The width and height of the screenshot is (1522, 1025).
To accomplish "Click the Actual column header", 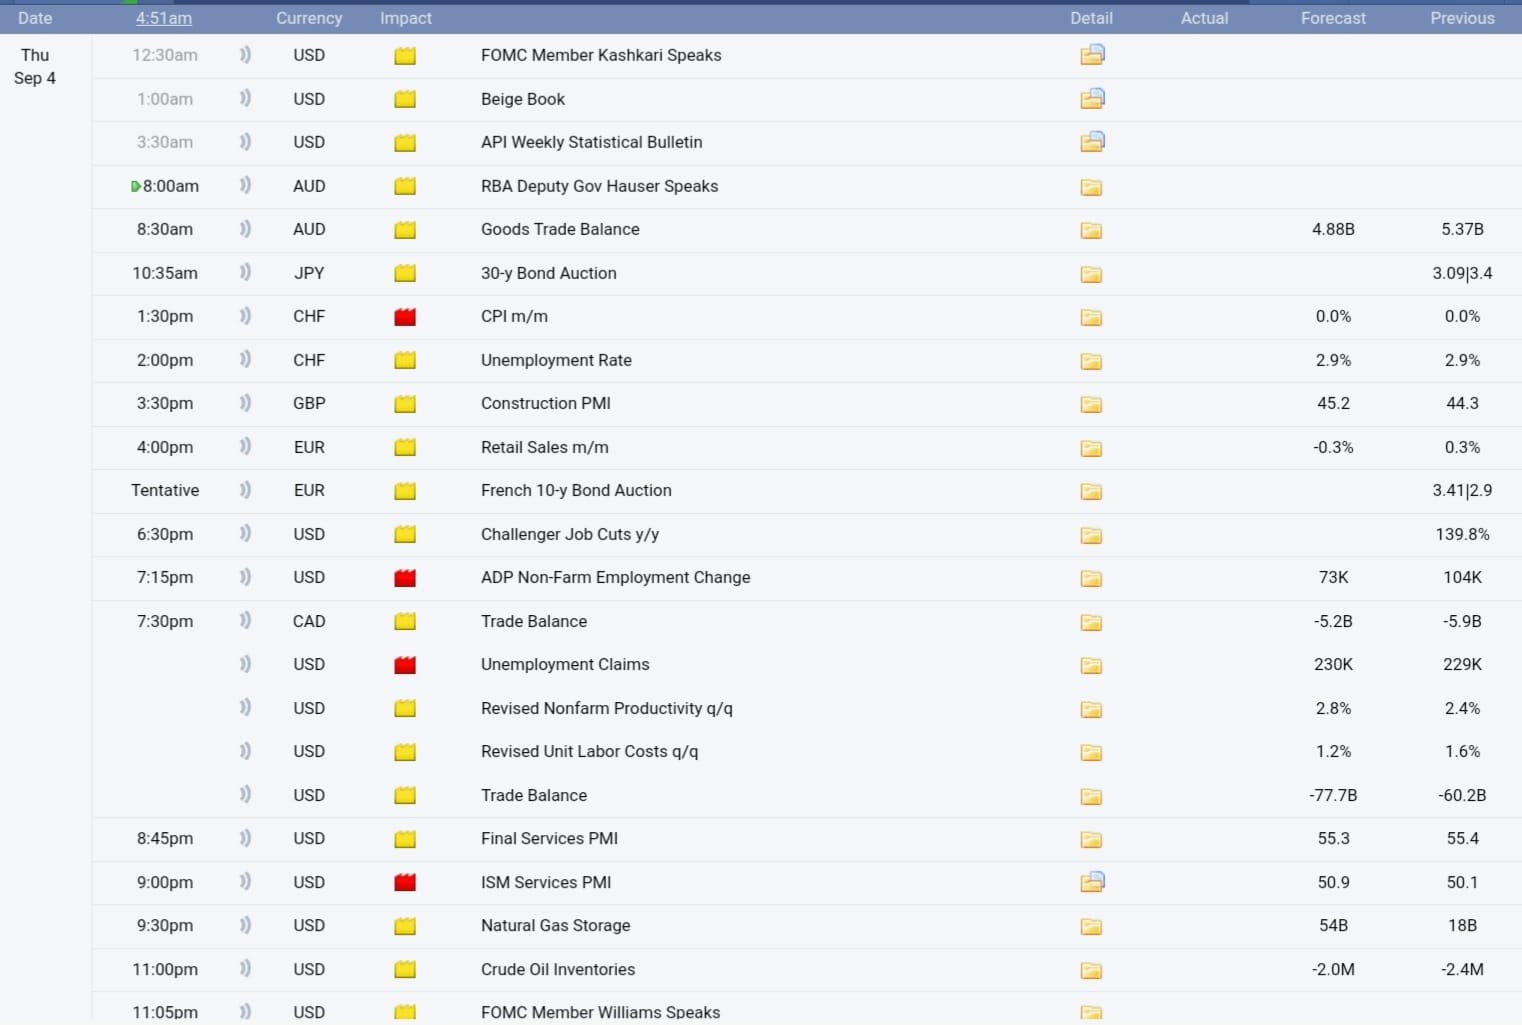I will [1204, 18].
